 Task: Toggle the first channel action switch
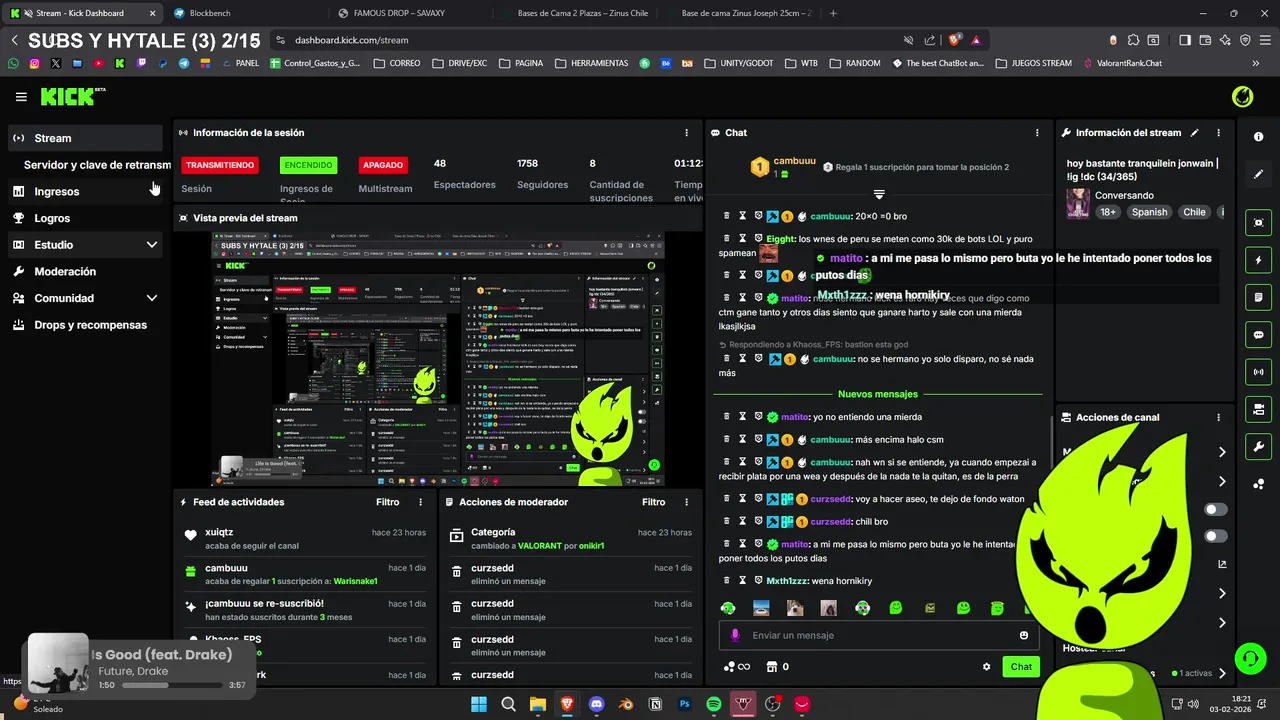click(1216, 510)
